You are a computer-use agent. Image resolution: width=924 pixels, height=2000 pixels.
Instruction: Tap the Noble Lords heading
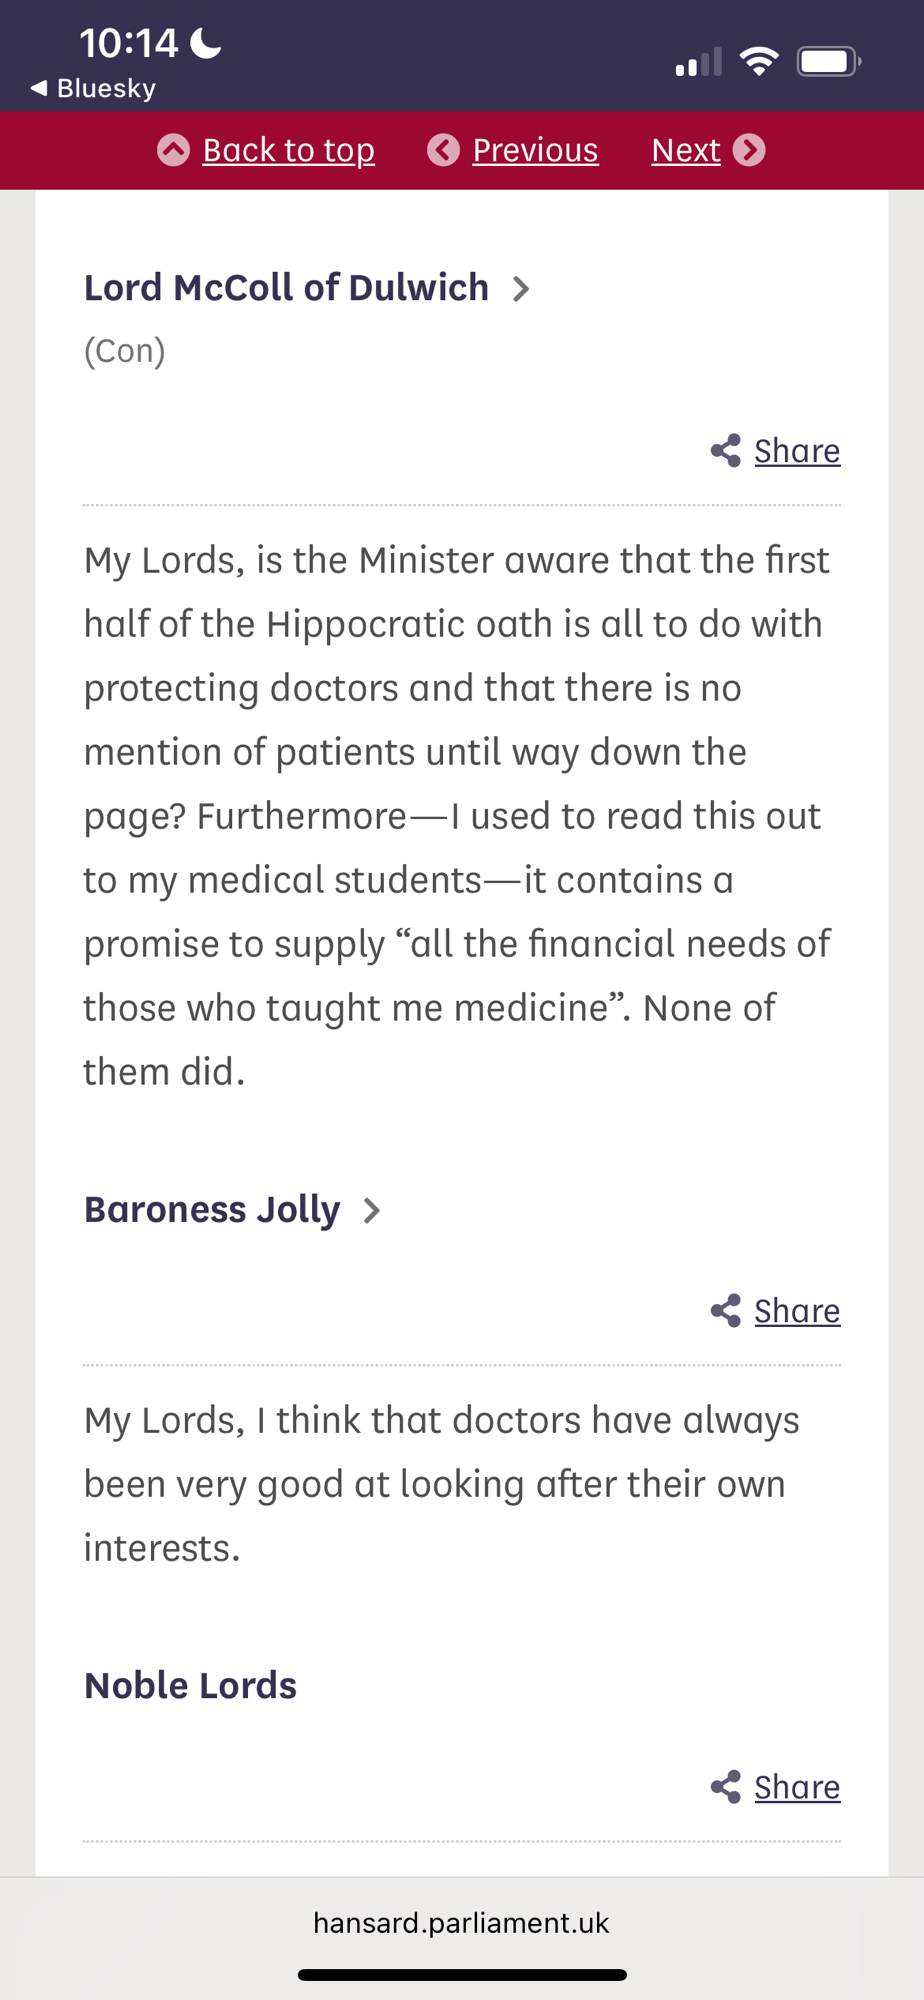(190, 1686)
